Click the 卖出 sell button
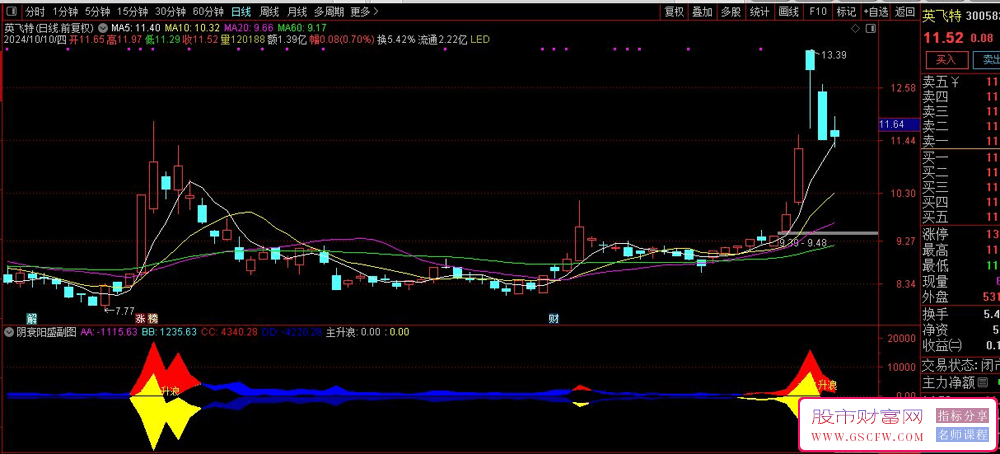The height and width of the screenshot is (454, 1000). pos(987,60)
